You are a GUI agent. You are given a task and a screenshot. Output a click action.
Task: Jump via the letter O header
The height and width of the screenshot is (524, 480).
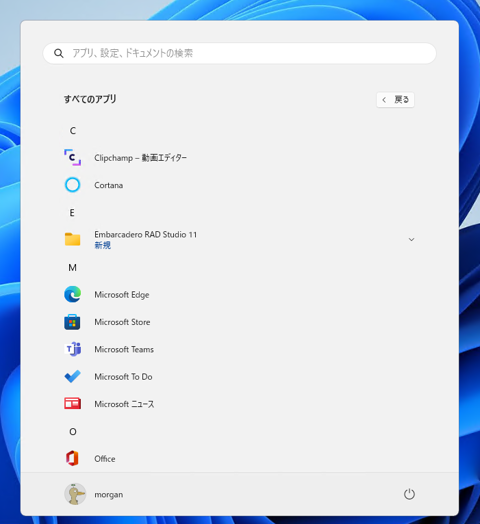[73, 431]
